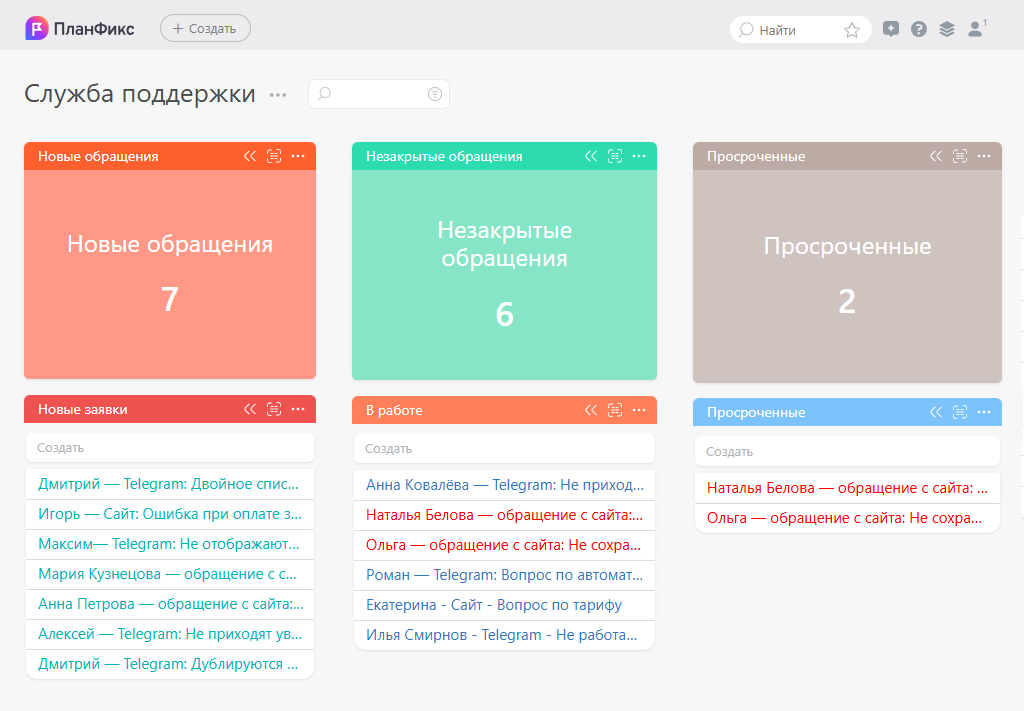The width and height of the screenshot is (1024, 711).
Task: Open task Анна Петрова — обращение с сайта
Action: (170, 604)
